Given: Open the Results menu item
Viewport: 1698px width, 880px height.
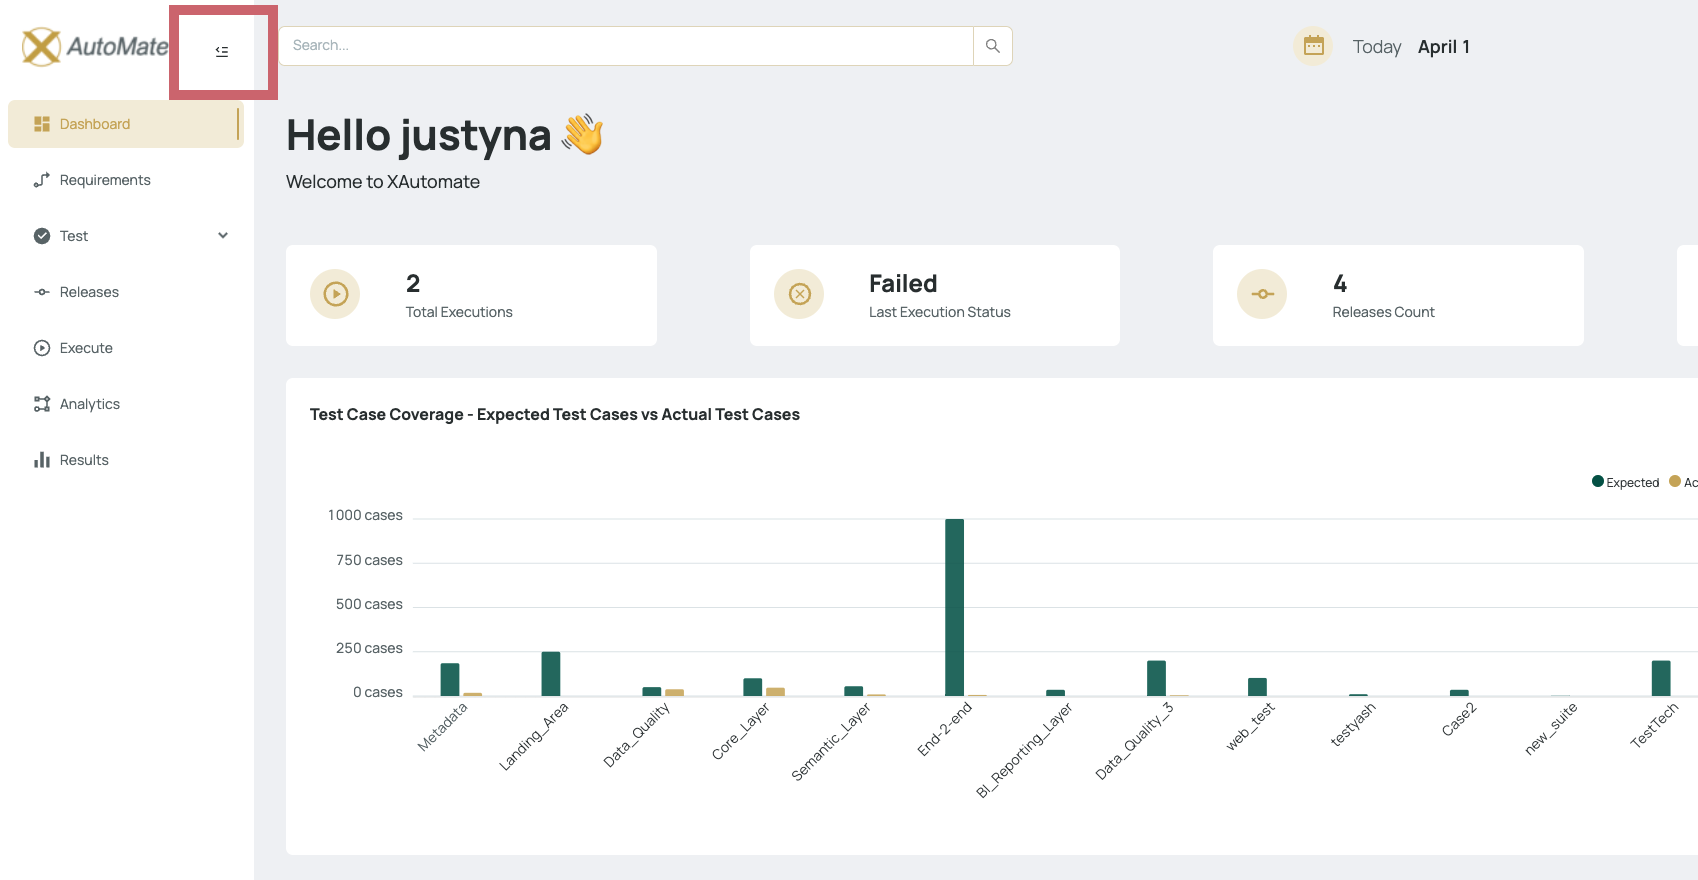Looking at the screenshot, I should (x=126, y=460).
